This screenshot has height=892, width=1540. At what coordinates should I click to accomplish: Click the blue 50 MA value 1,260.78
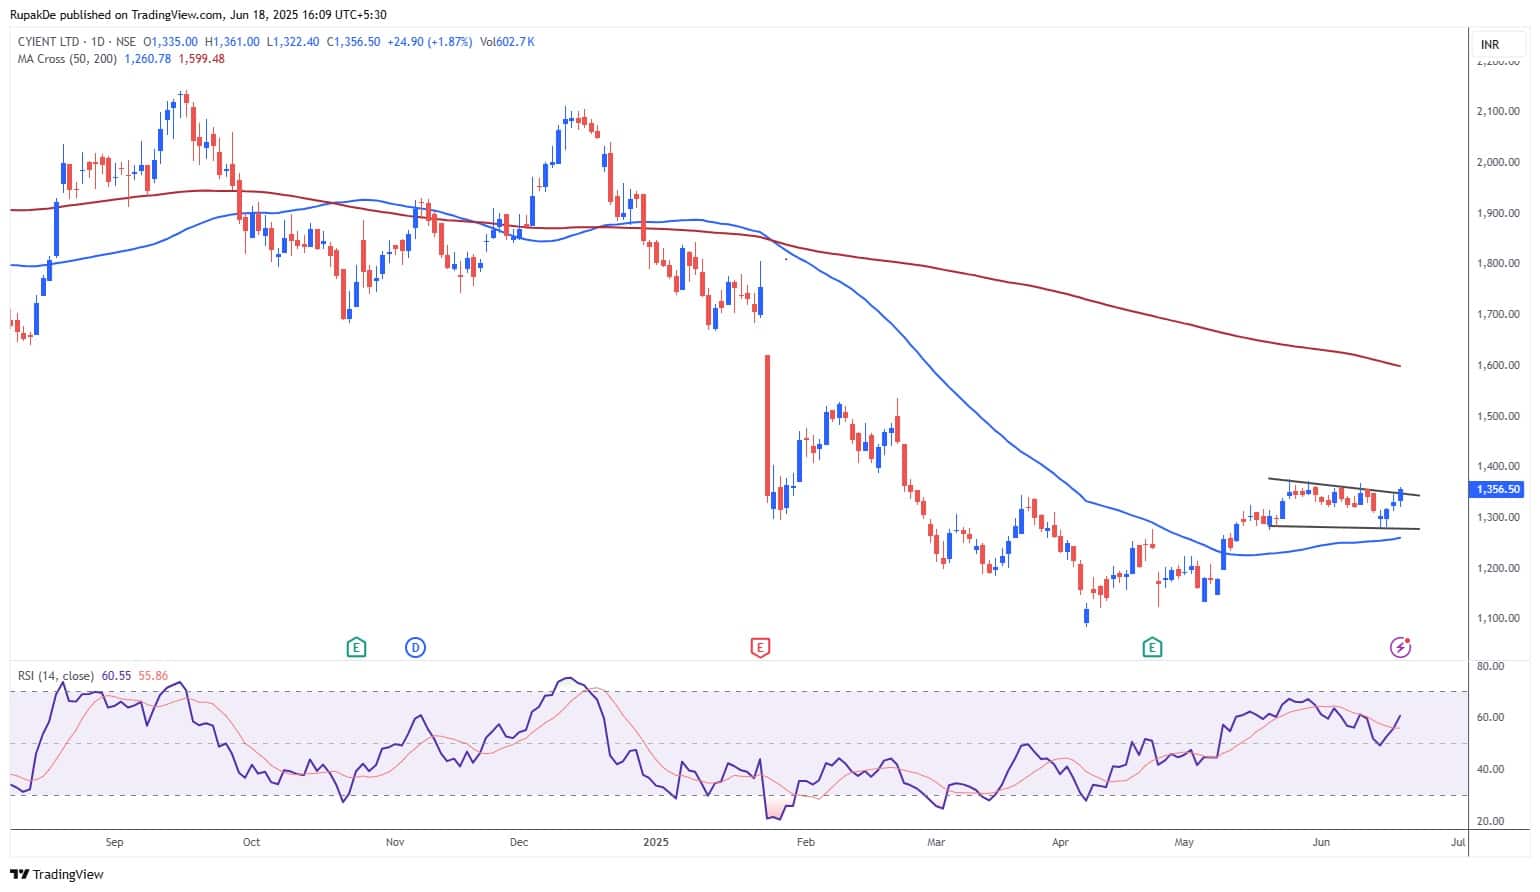click(145, 59)
